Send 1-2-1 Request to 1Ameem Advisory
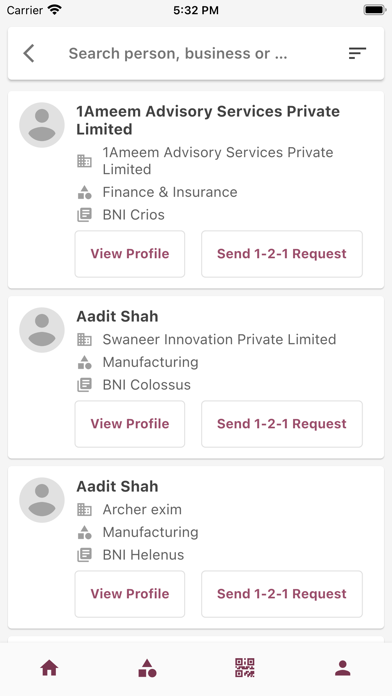This screenshot has width=392, height=696. pos(282,254)
